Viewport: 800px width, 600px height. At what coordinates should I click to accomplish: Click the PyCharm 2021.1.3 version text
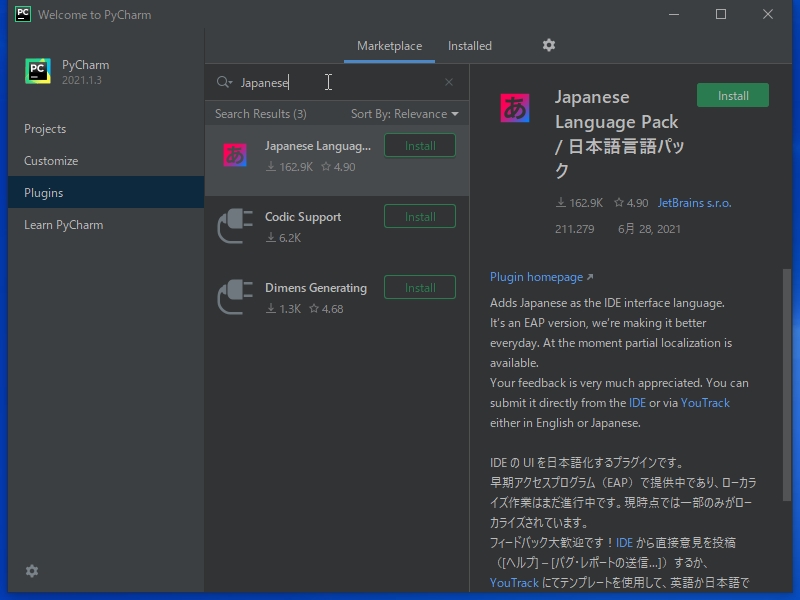click(82, 80)
